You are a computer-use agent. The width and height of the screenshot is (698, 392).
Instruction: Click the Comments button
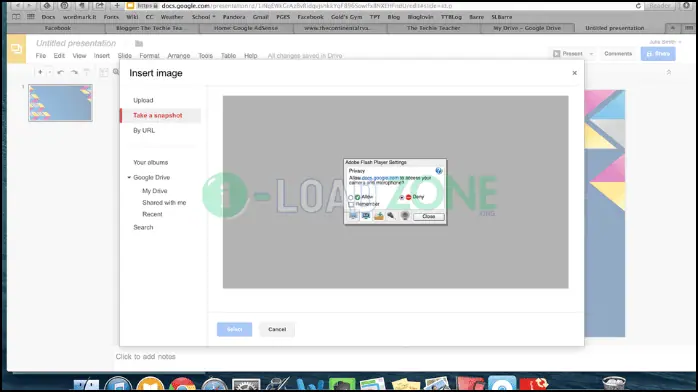point(618,54)
